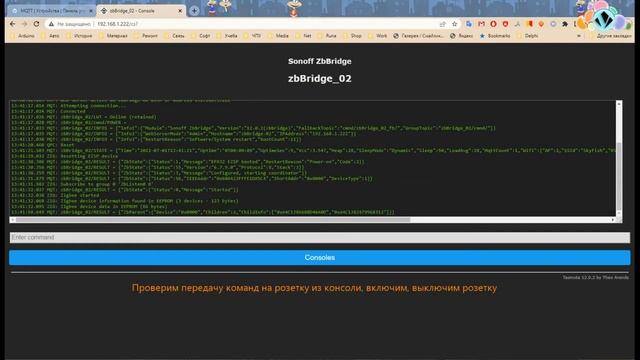Viewport: 640px width, 360px height.
Task: Open the Другие закладки folder
Action: tap(611, 36)
